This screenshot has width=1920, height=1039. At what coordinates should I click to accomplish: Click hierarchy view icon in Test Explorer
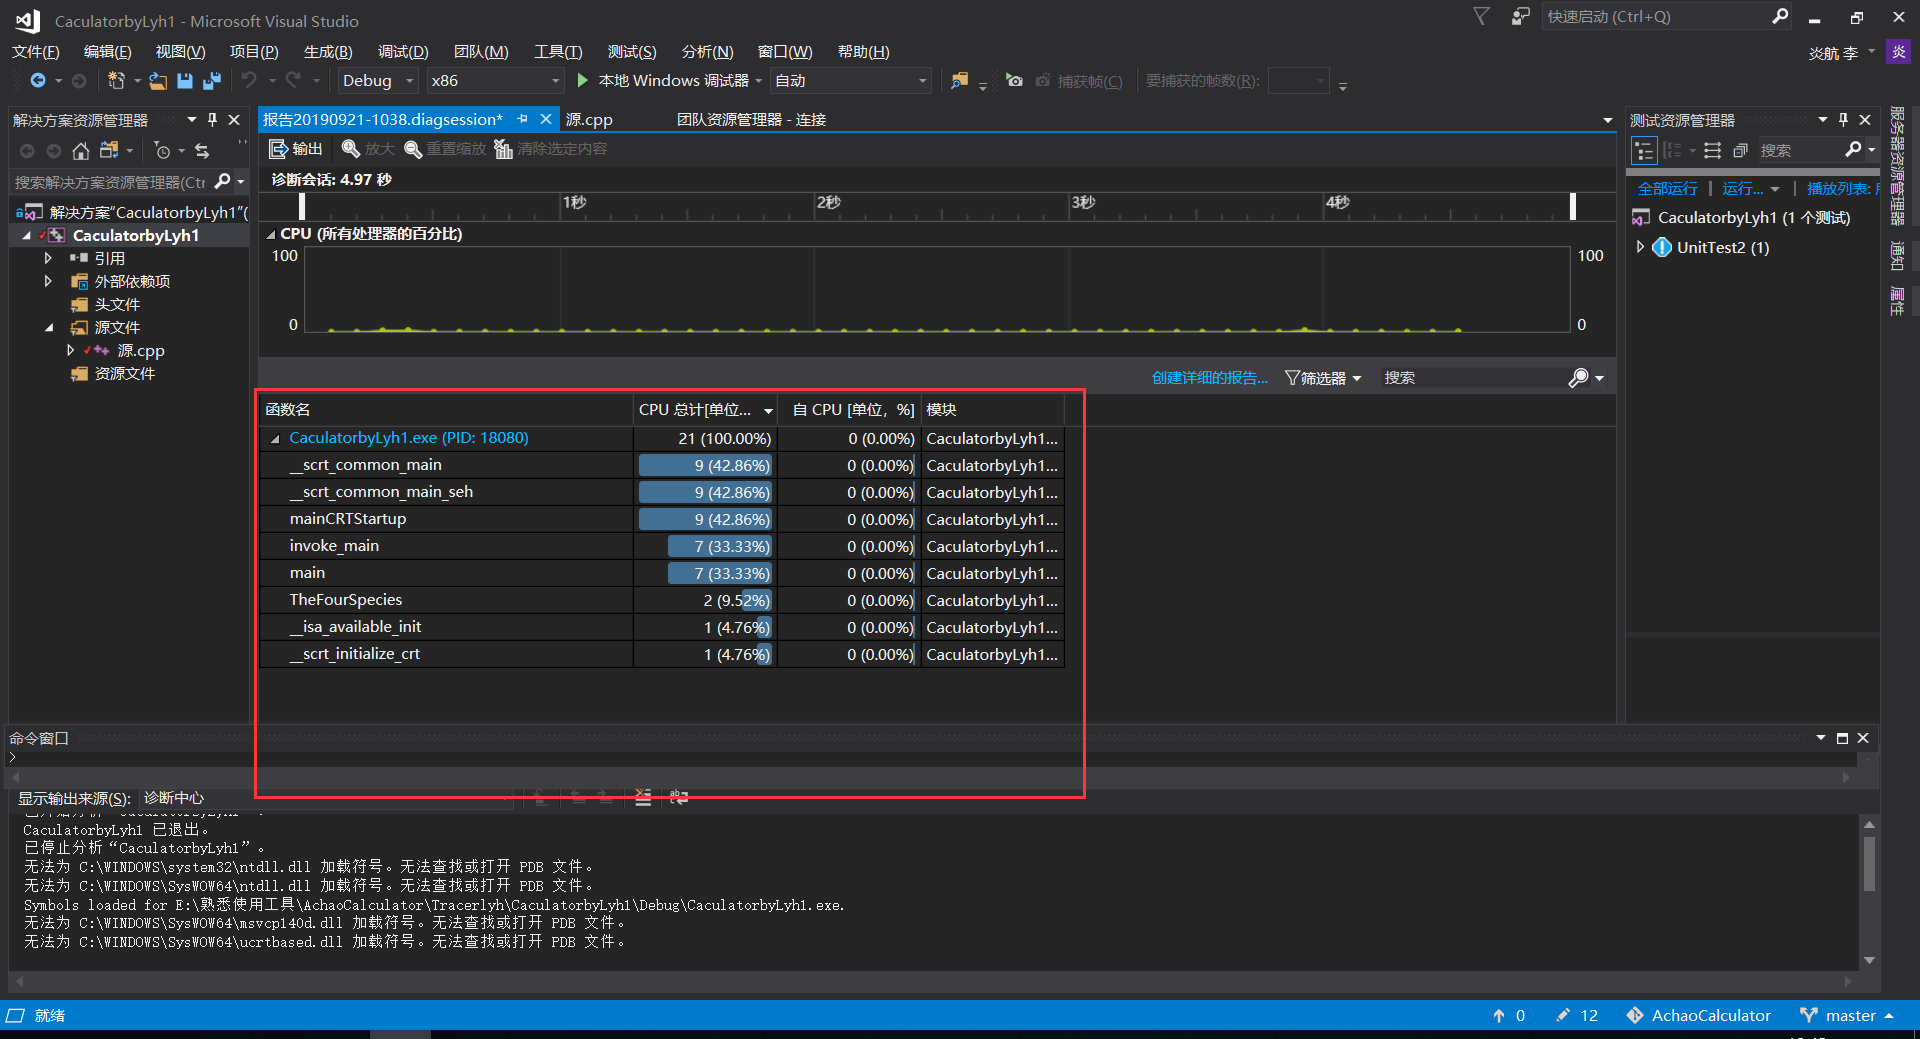click(1644, 151)
